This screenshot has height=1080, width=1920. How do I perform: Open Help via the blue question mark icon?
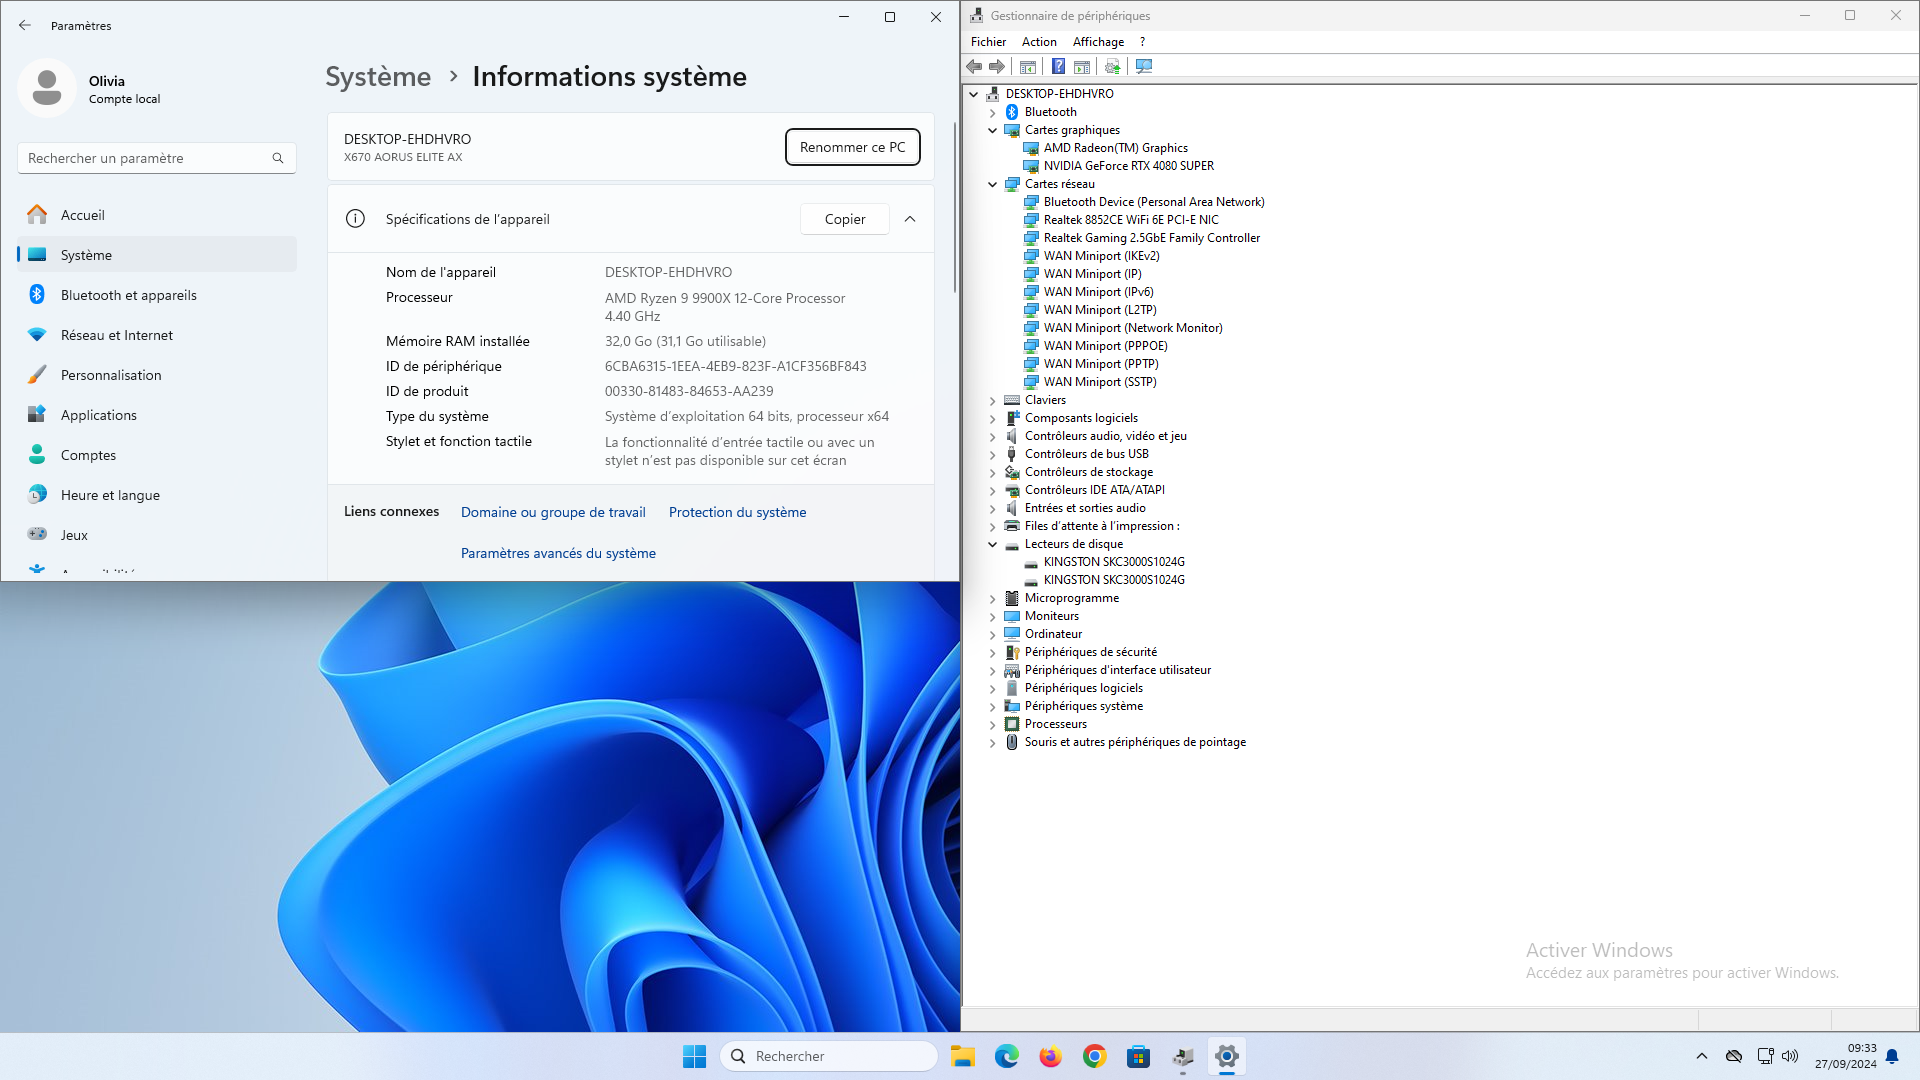pyautogui.click(x=1058, y=67)
